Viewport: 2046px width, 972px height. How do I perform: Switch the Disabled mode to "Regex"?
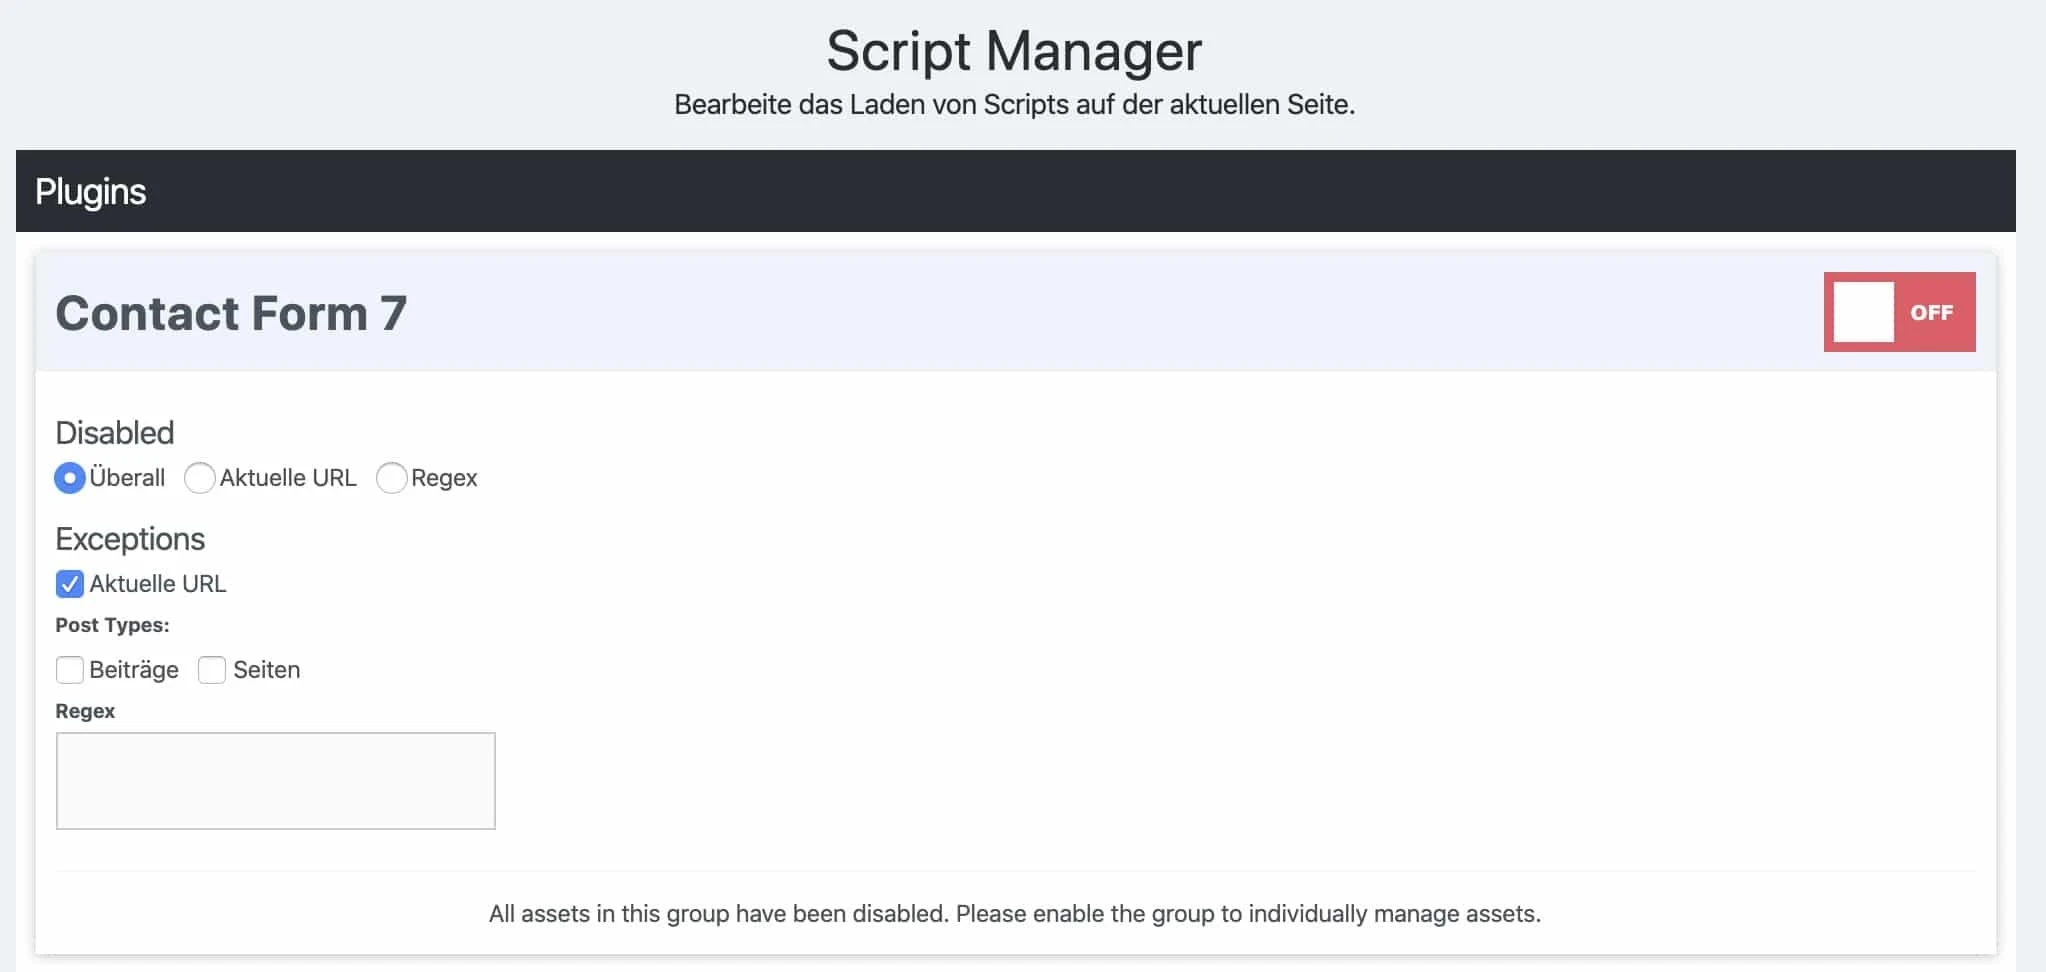point(392,478)
